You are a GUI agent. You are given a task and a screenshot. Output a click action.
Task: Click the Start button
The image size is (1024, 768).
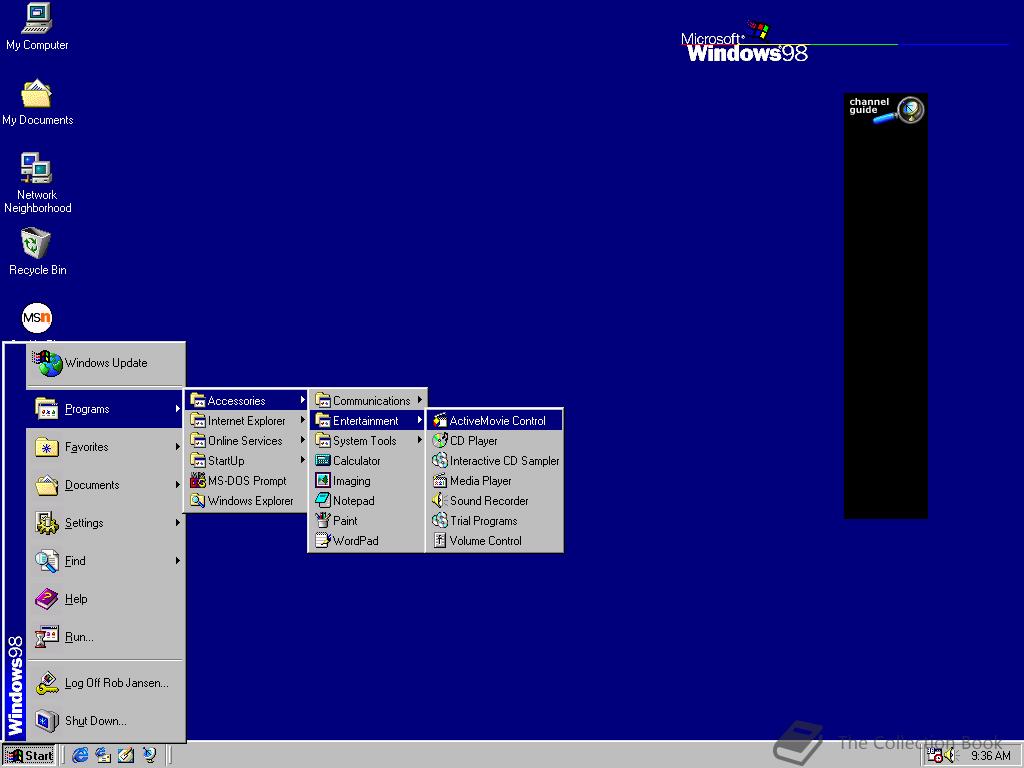point(29,756)
